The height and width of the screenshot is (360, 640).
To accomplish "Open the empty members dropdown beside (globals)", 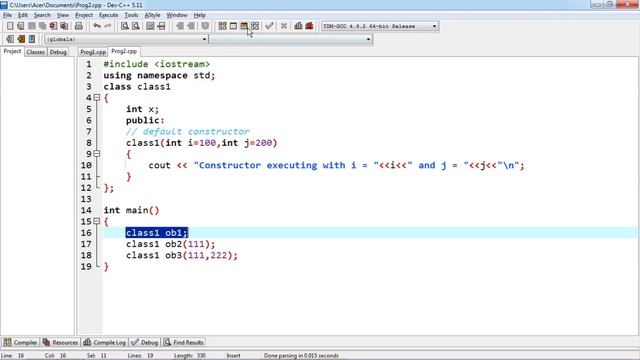I will click(291, 39).
